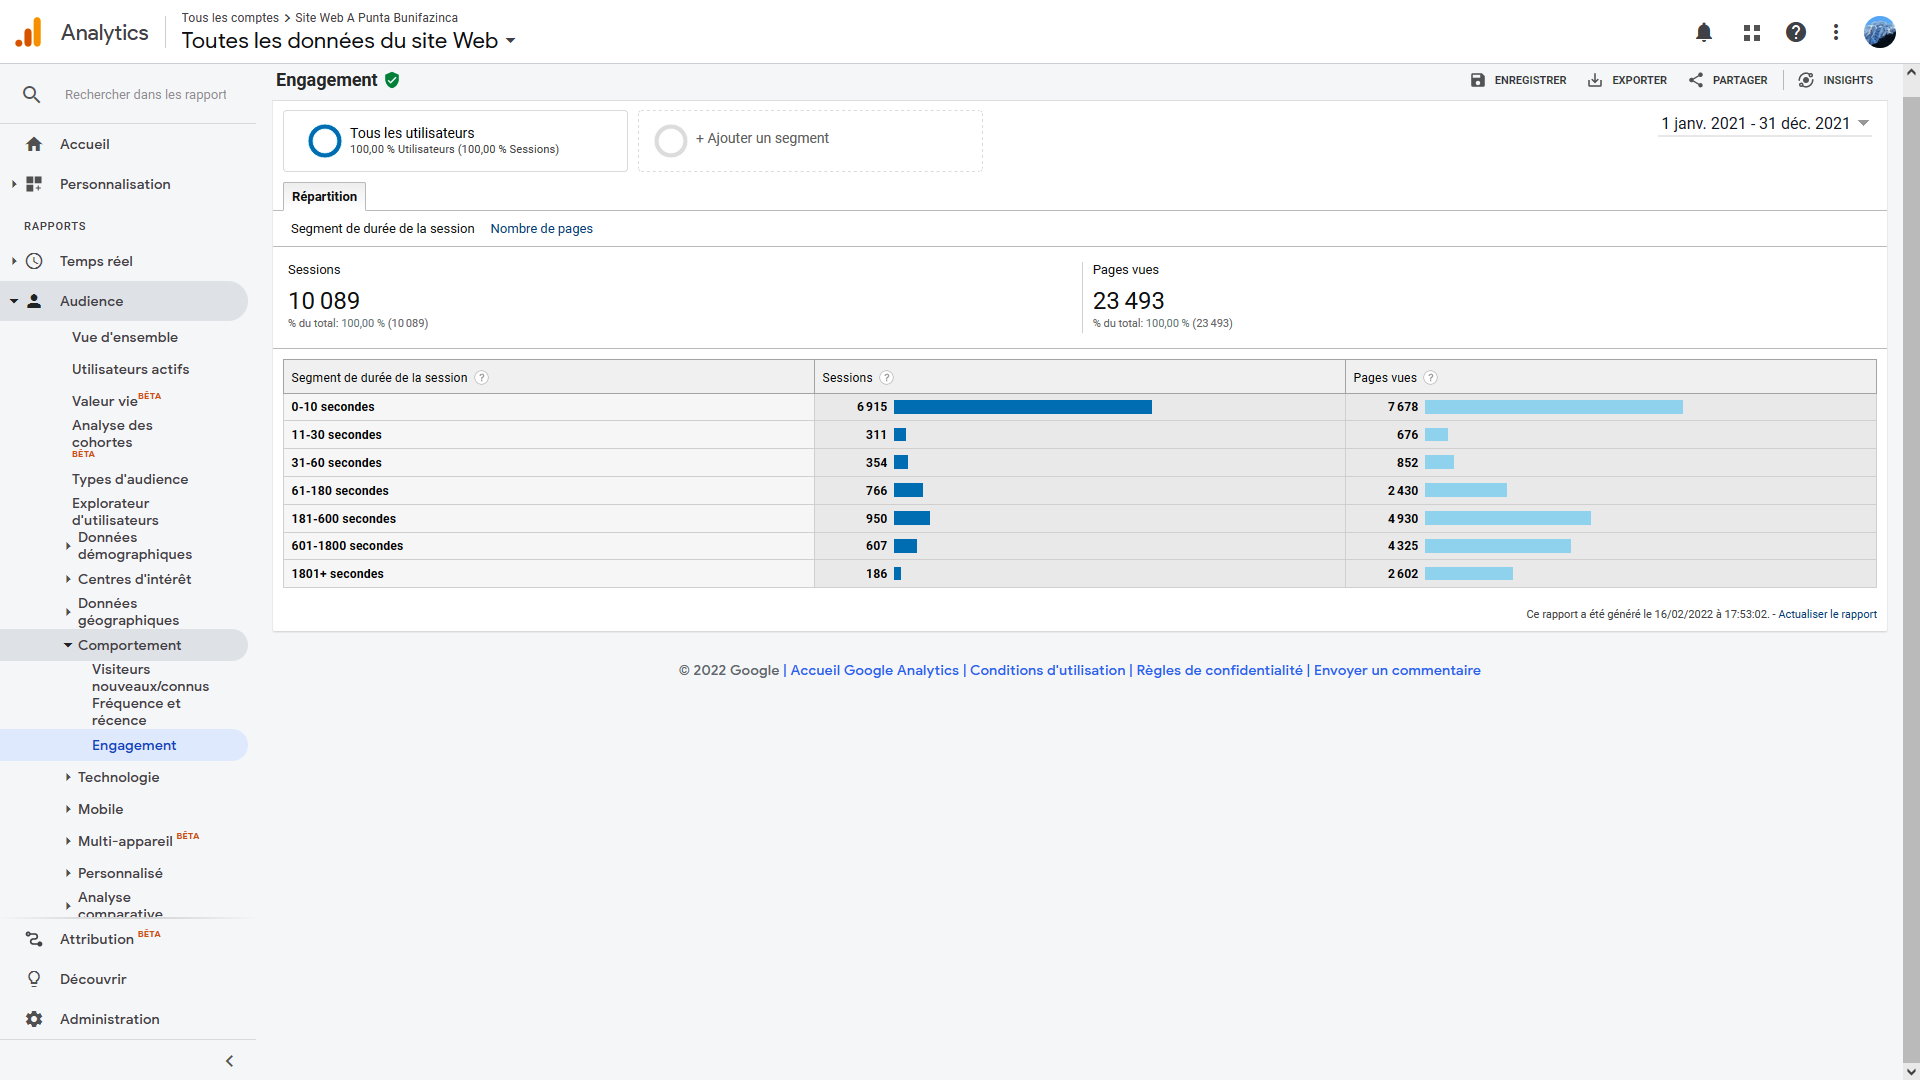Click the Découvrir lightbulb icon
The height and width of the screenshot is (1080, 1920).
pyautogui.click(x=34, y=979)
